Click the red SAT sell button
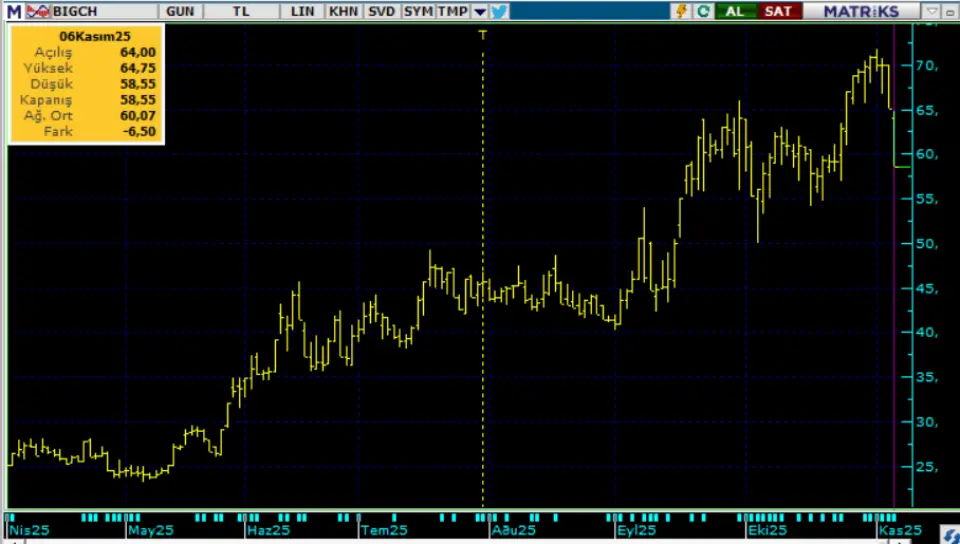960x544 pixels. [x=776, y=11]
